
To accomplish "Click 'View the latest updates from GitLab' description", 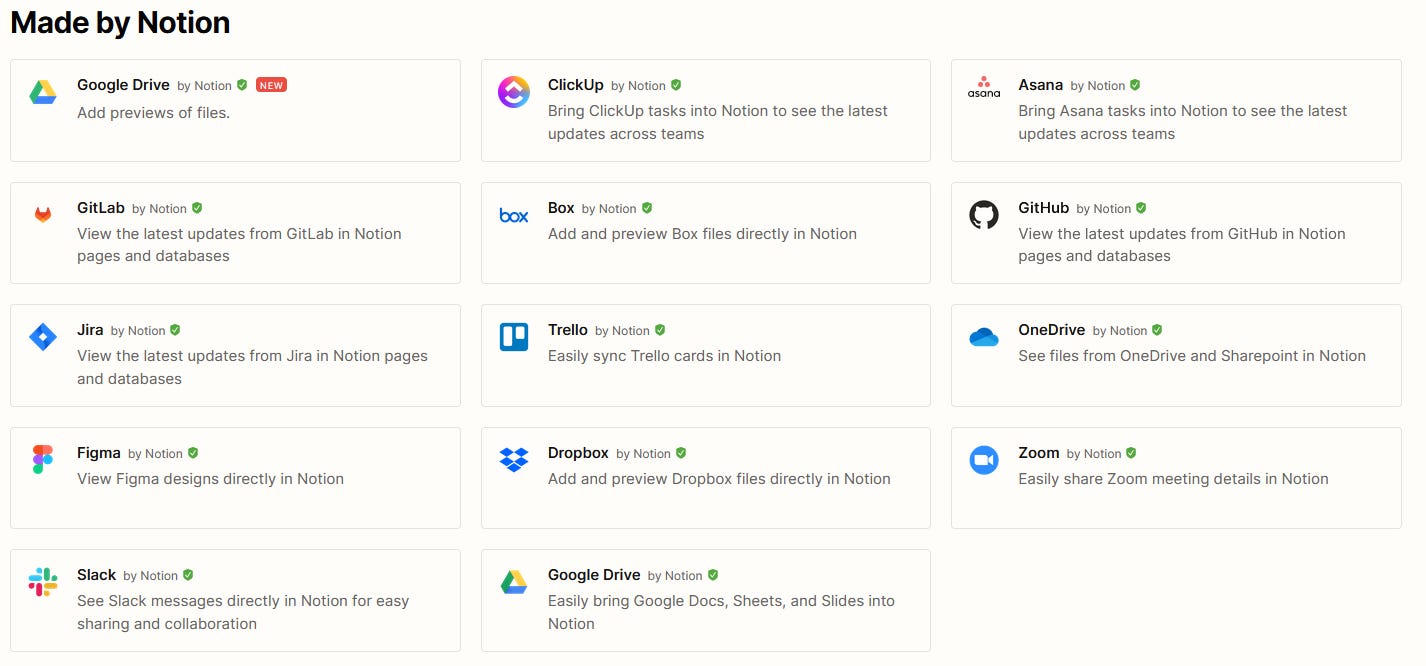I will [239, 245].
